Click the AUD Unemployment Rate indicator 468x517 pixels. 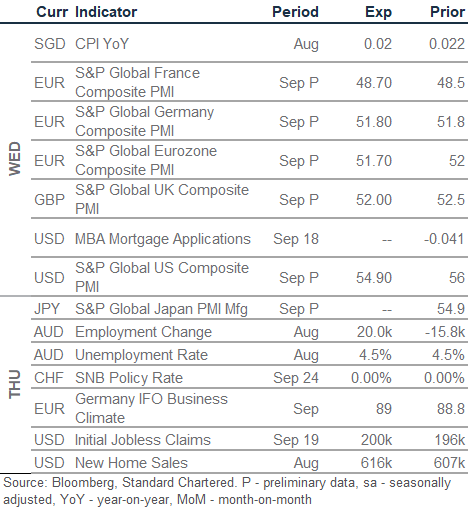click(141, 355)
